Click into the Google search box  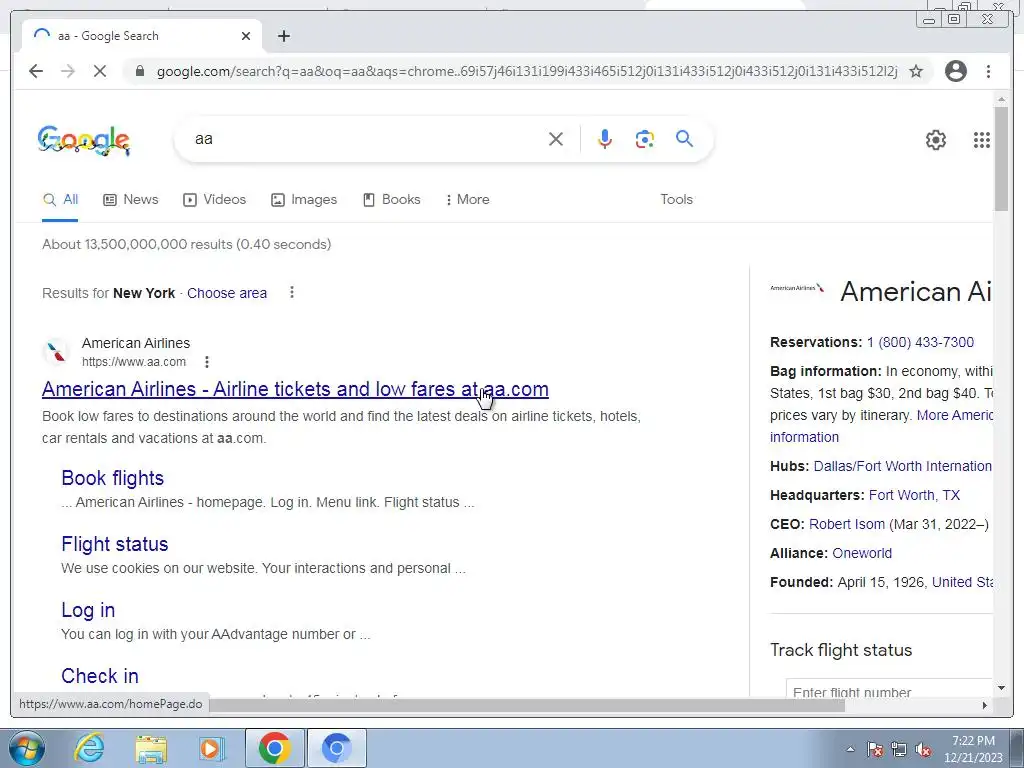coord(366,139)
